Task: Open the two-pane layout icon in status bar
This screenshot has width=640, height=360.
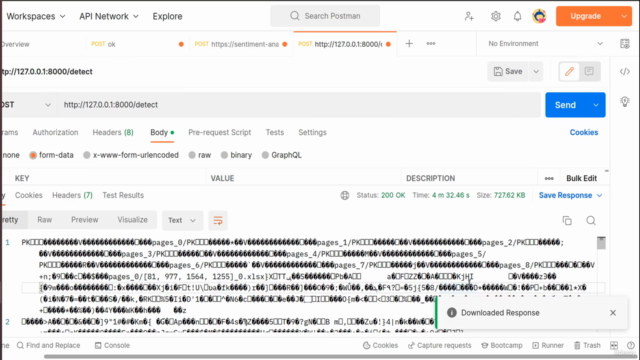Action: point(614,345)
